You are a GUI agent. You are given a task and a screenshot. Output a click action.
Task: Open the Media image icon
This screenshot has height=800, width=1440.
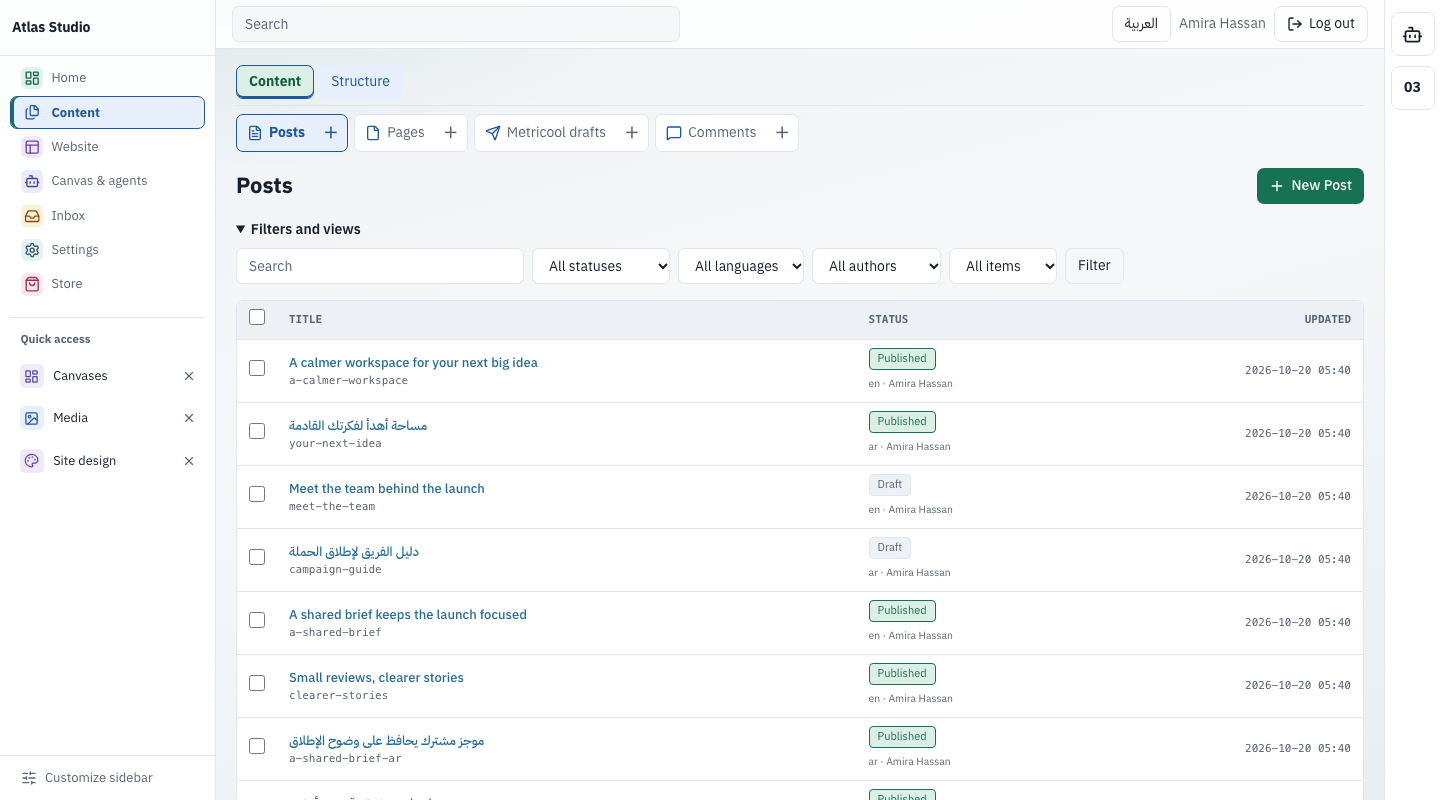click(32, 418)
